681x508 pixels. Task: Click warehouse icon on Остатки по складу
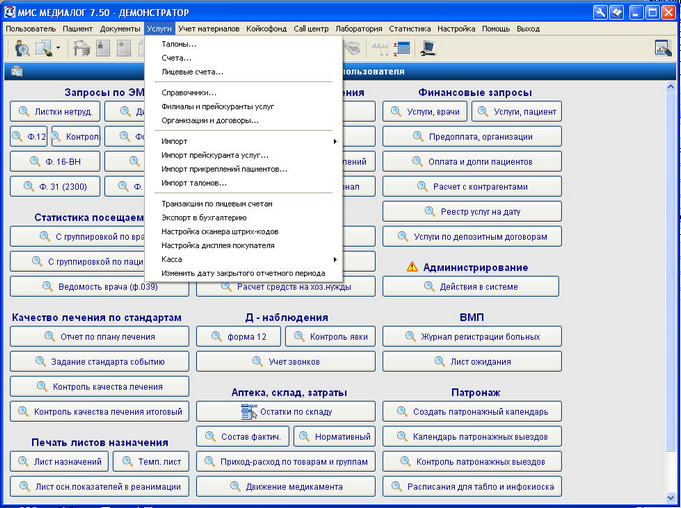tap(249, 412)
